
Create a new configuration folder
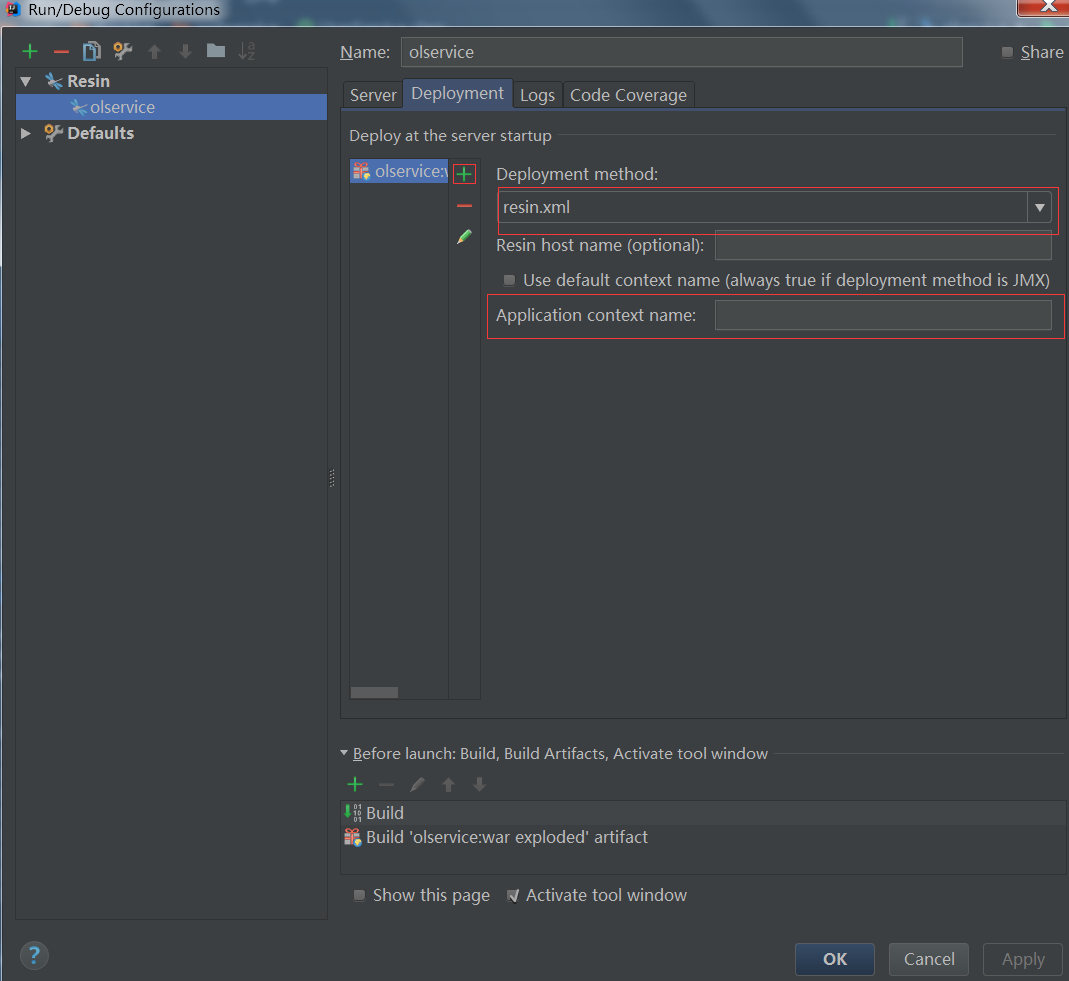(x=216, y=51)
